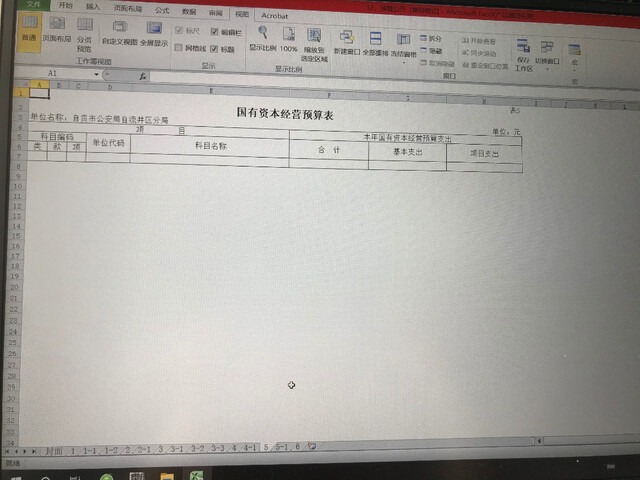Image resolution: width=640 pixels, height=480 pixels.
Task: Open the Name Box dropdown arrow
Action: [97, 74]
